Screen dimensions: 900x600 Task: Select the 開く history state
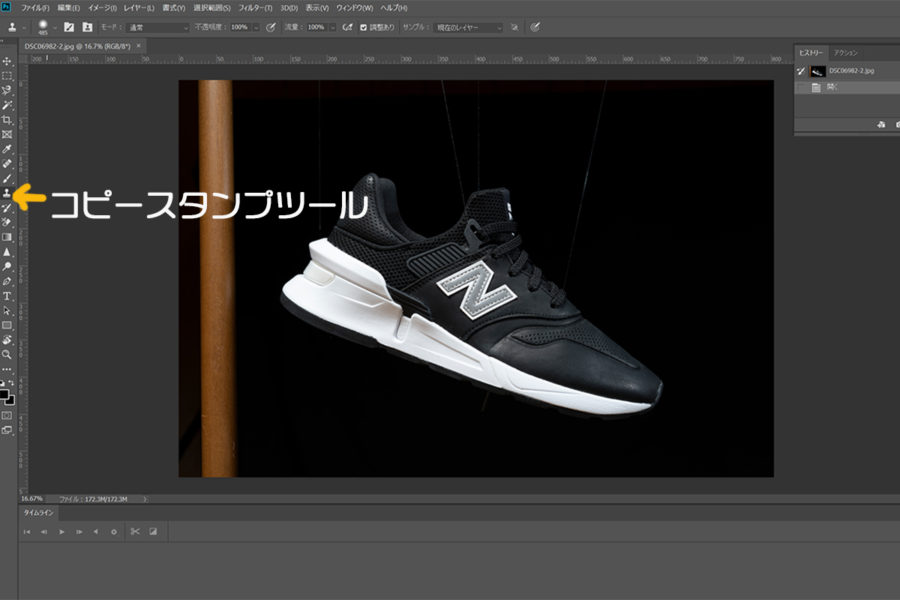tap(847, 87)
